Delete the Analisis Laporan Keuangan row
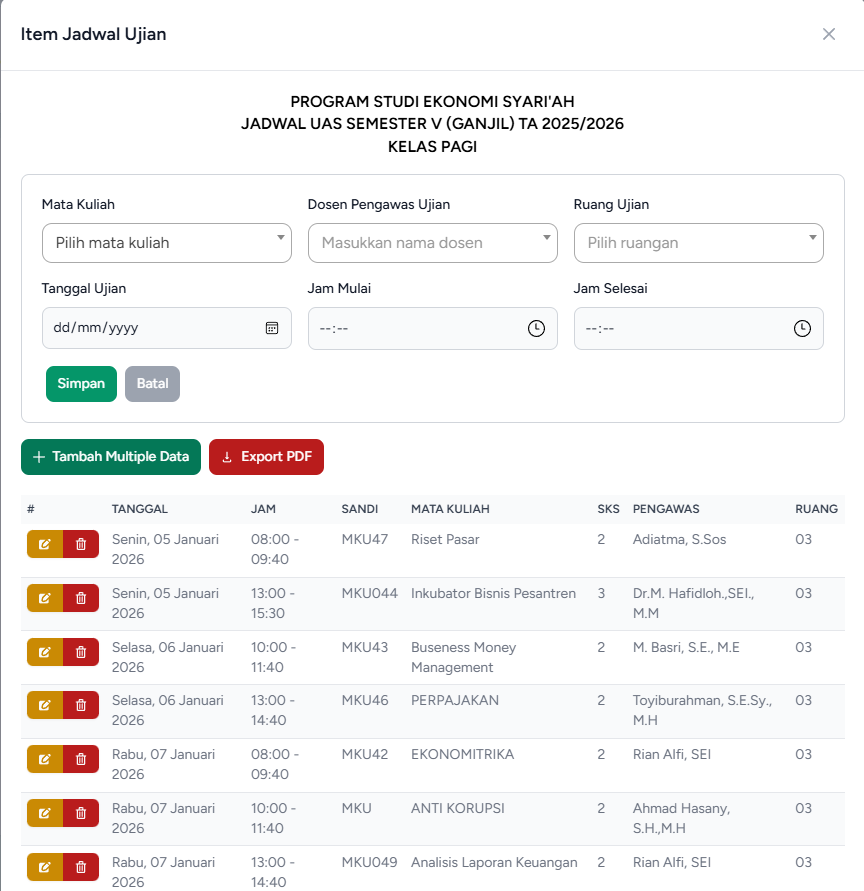864x891 pixels. point(81,867)
